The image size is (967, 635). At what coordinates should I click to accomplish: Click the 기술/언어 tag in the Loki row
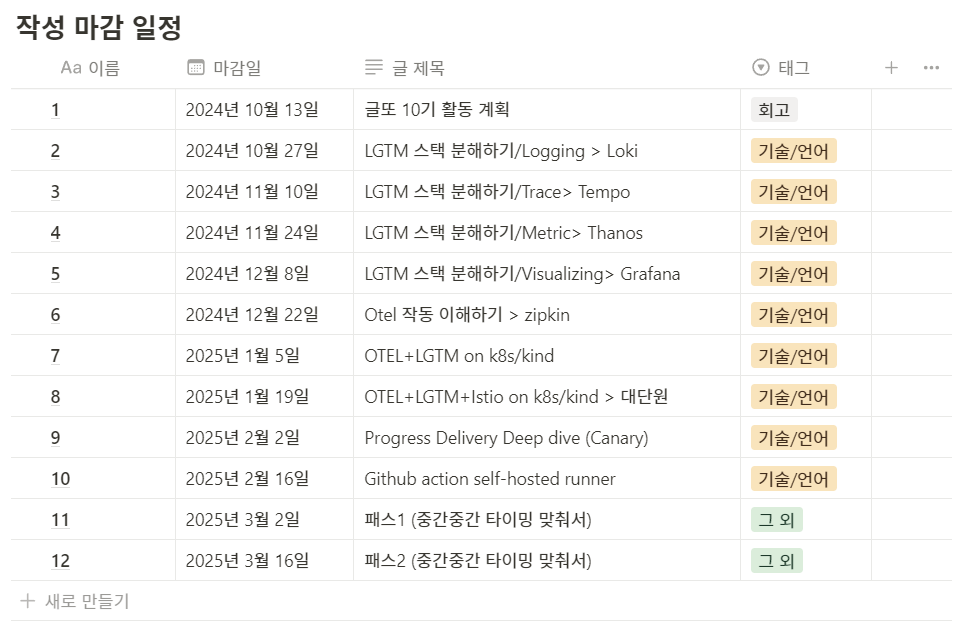pyautogui.click(x=793, y=151)
